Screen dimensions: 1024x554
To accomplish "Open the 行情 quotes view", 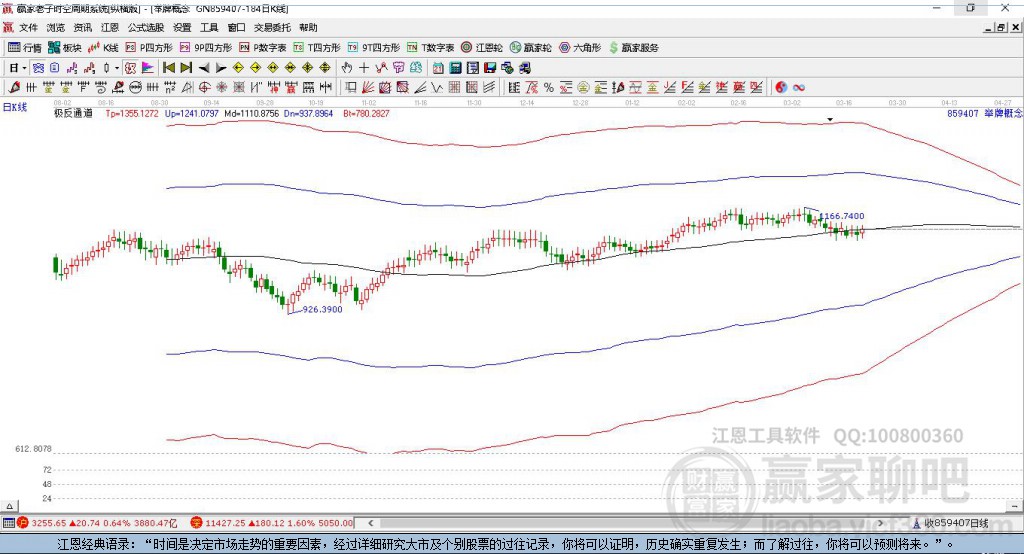I will click(x=25, y=48).
